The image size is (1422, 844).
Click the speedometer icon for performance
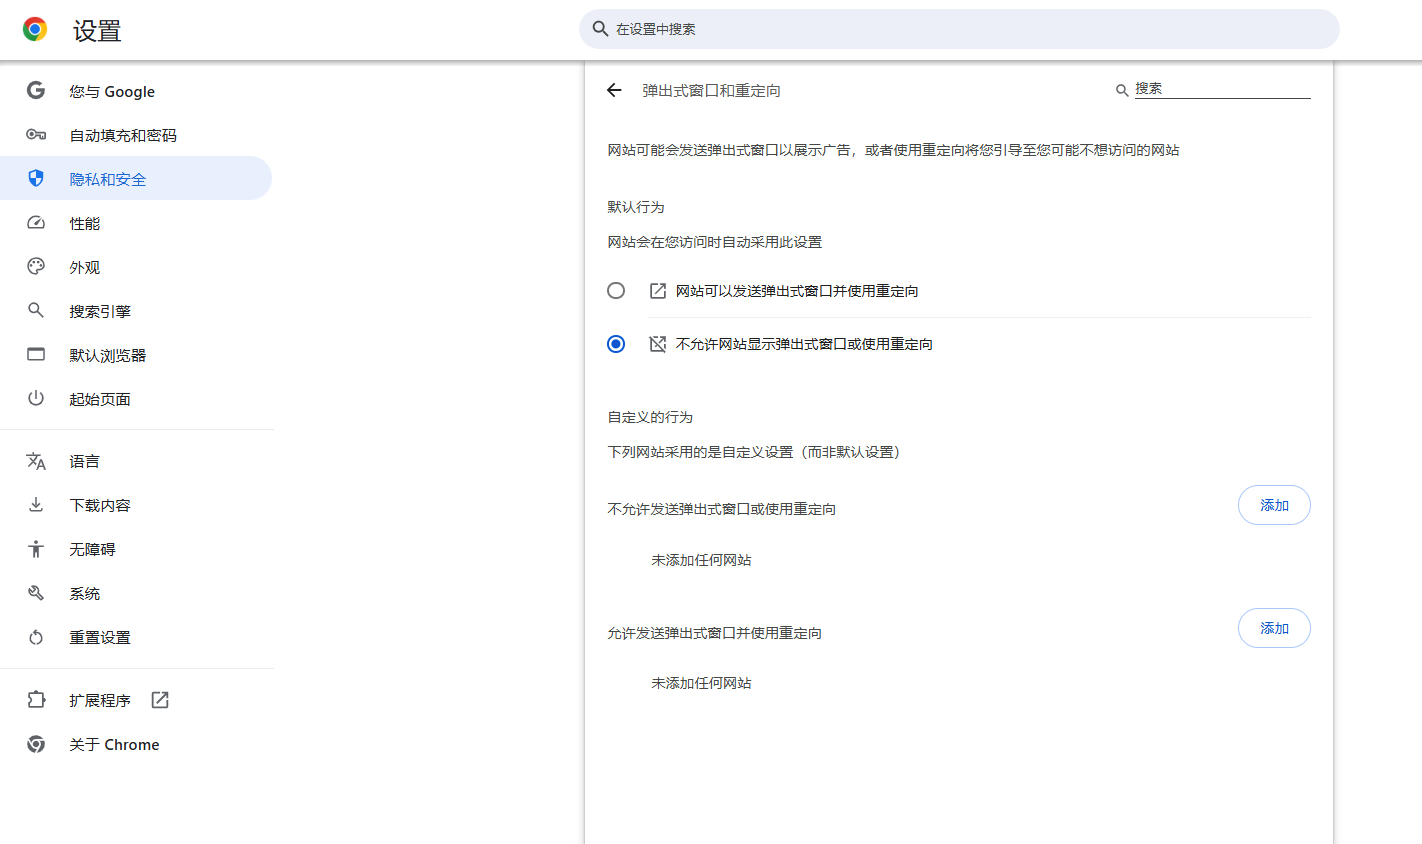[x=36, y=222]
